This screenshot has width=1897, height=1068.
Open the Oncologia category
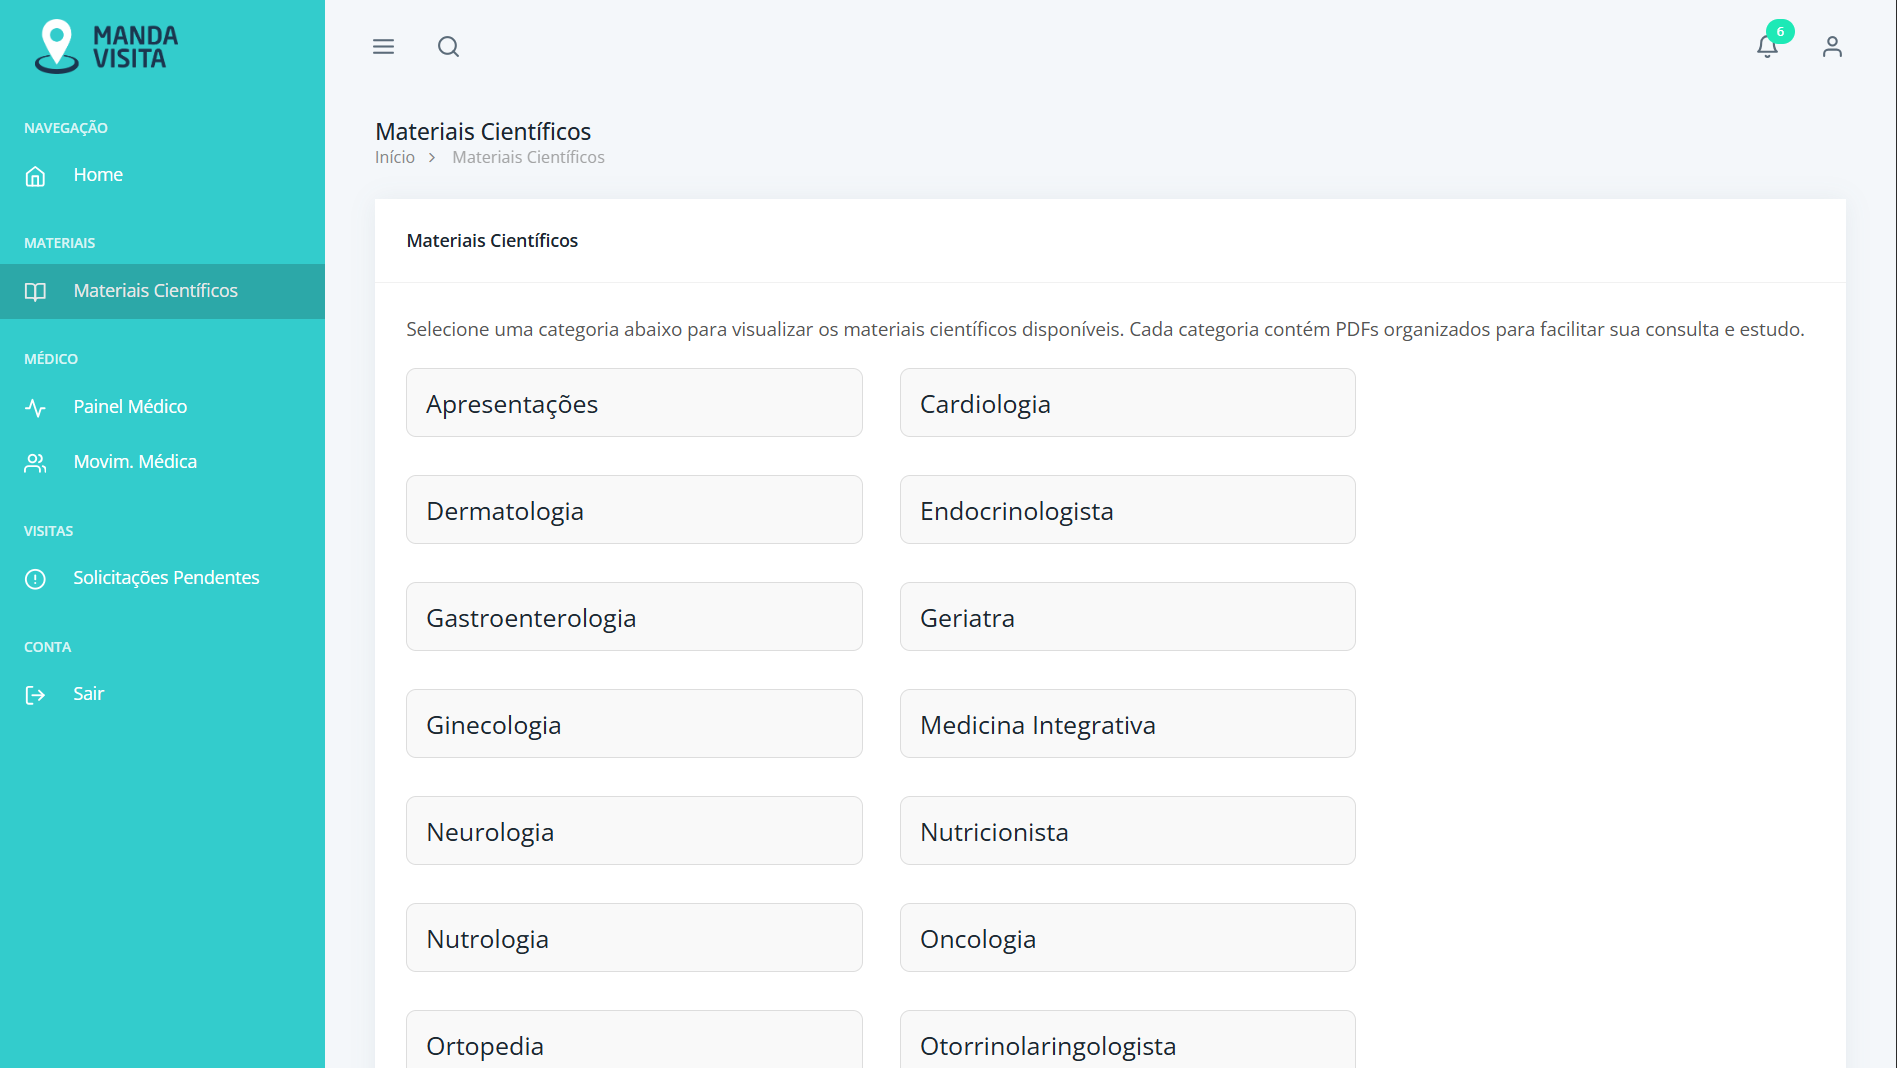tap(1127, 938)
